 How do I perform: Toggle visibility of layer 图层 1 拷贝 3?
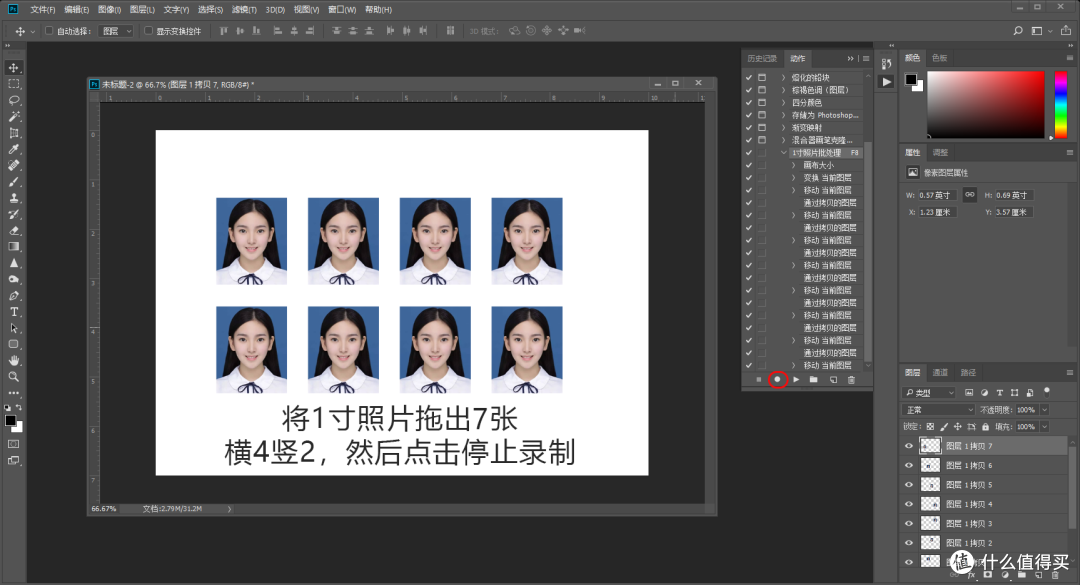(x=908, y=522)
